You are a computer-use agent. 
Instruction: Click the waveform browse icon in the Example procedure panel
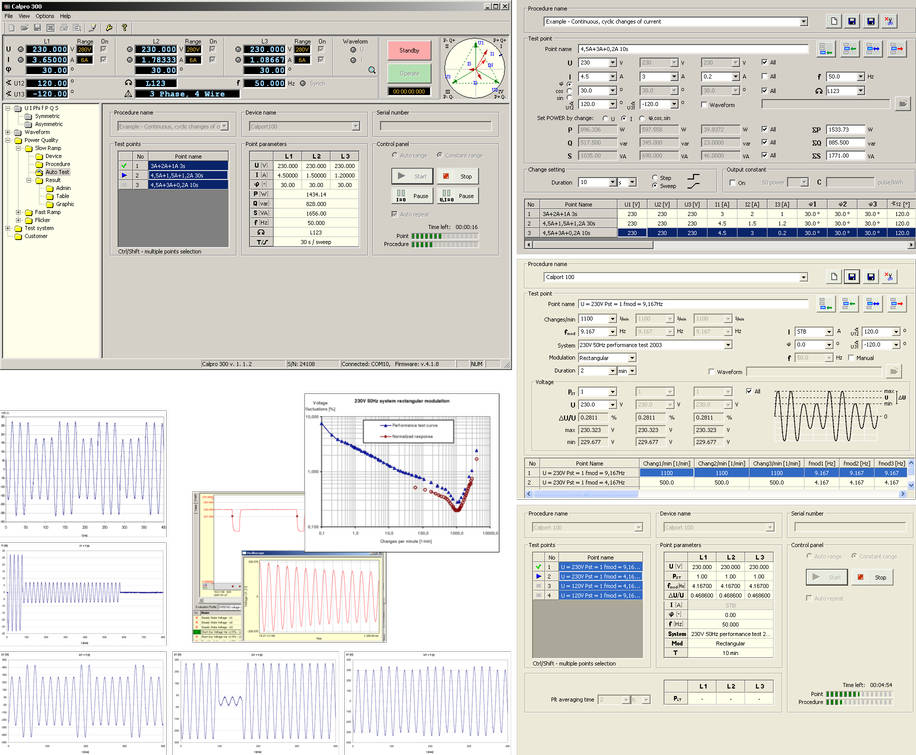(903, 104)
